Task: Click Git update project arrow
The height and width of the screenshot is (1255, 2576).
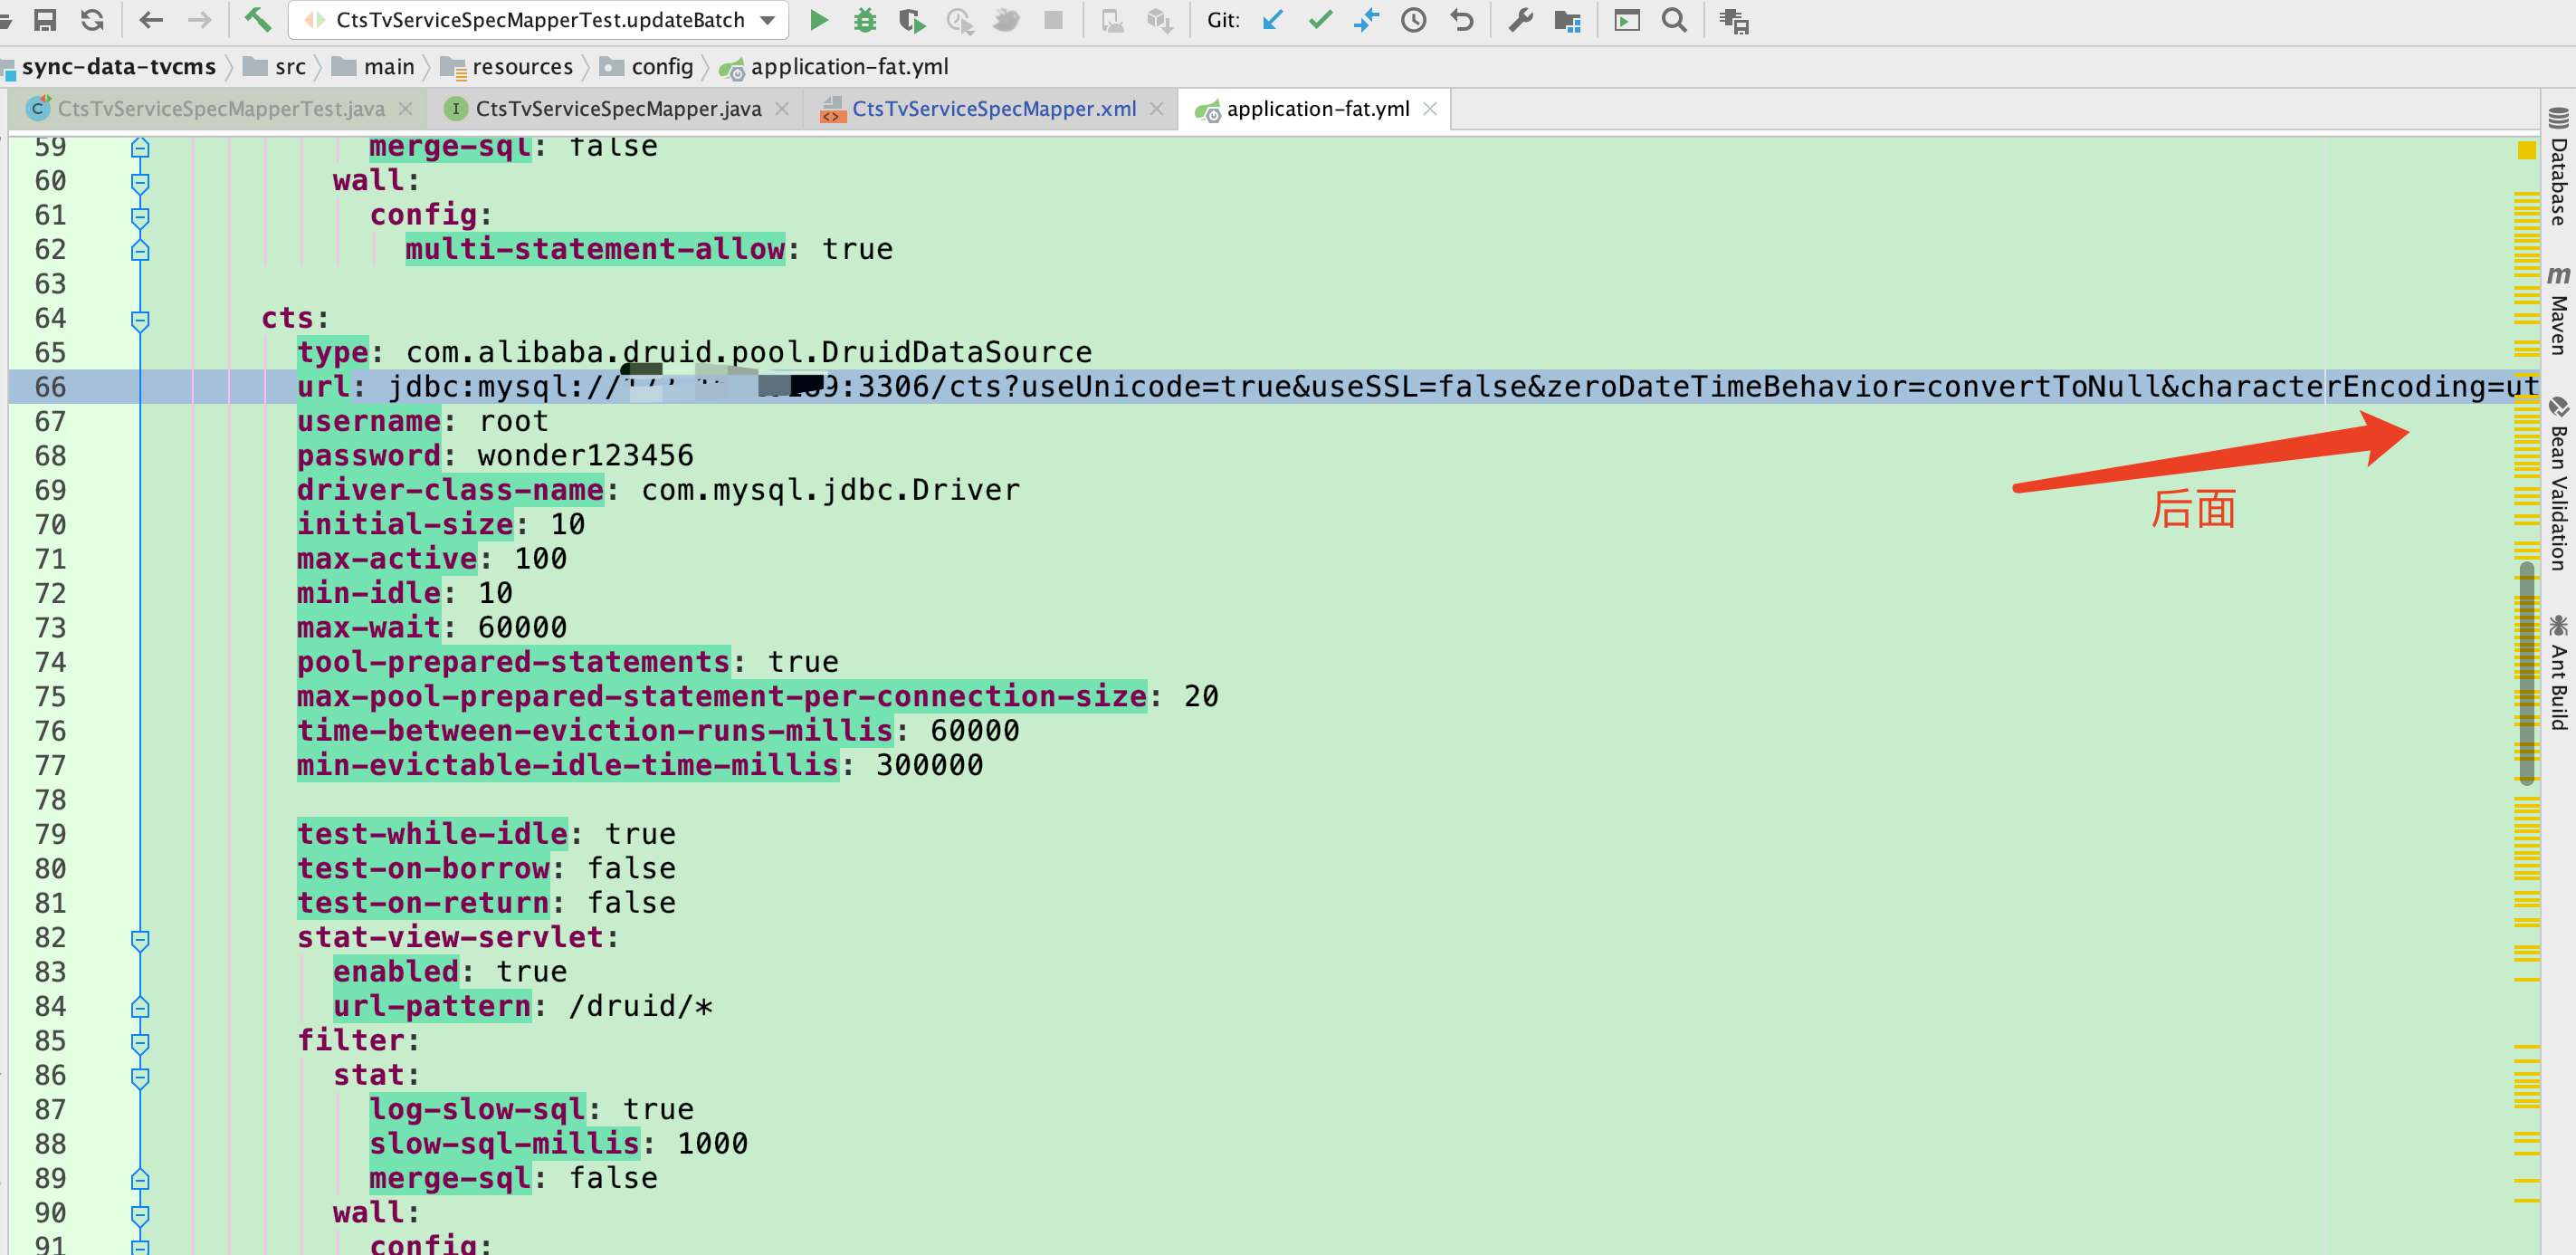Action: point(1272,20)
